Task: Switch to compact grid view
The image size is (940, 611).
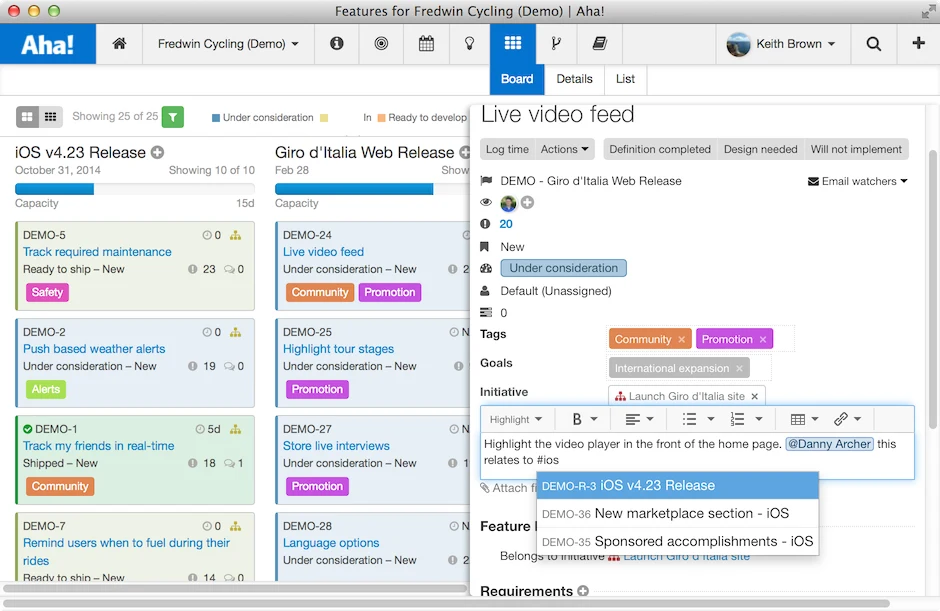Action: [x=50, y=117]
